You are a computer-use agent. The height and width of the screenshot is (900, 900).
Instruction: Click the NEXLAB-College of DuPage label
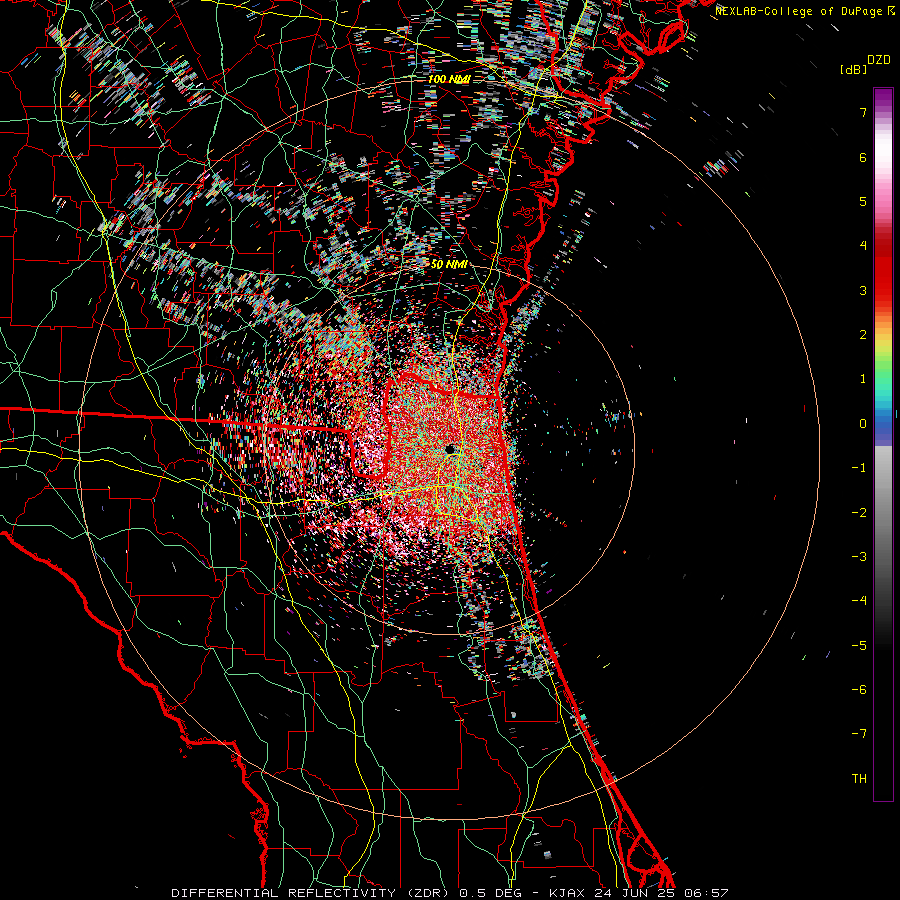pyautogui.click(x=798, y=11)
